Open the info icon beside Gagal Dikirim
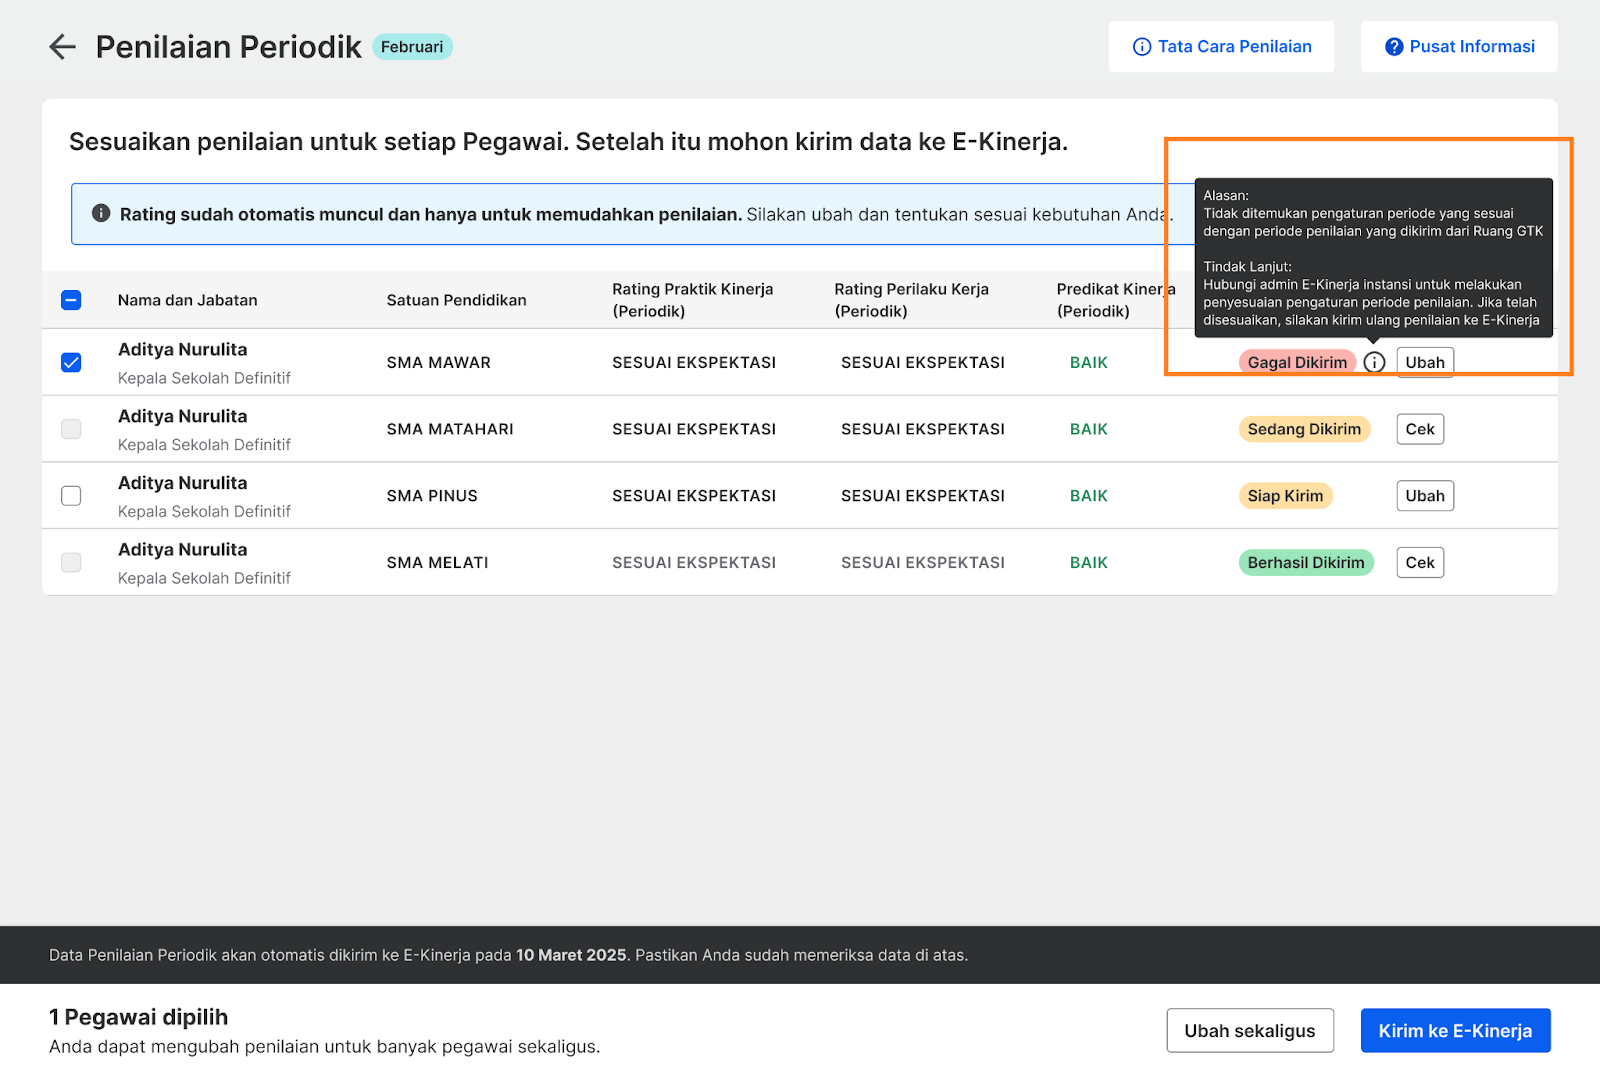Viewport: 1600px width, 1077px height. click(1375, 362)
